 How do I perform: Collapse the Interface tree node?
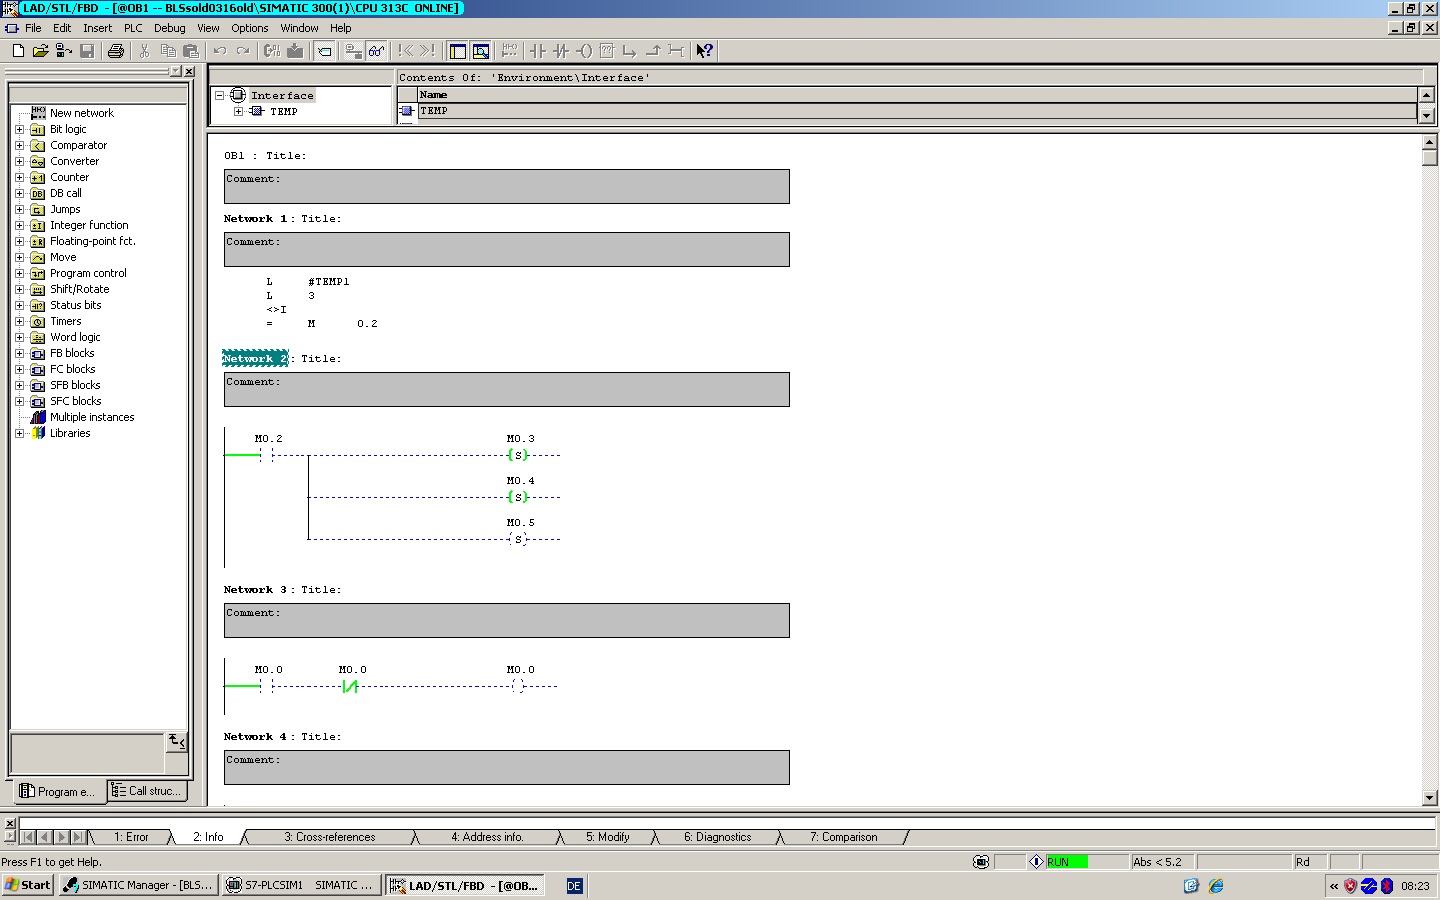(x=220, y=95)
